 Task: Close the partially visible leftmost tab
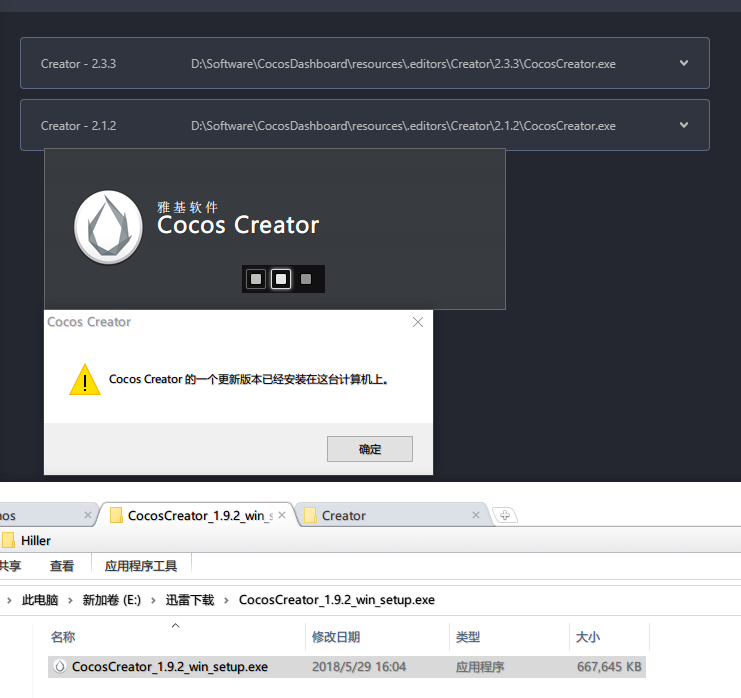point(88,515)
